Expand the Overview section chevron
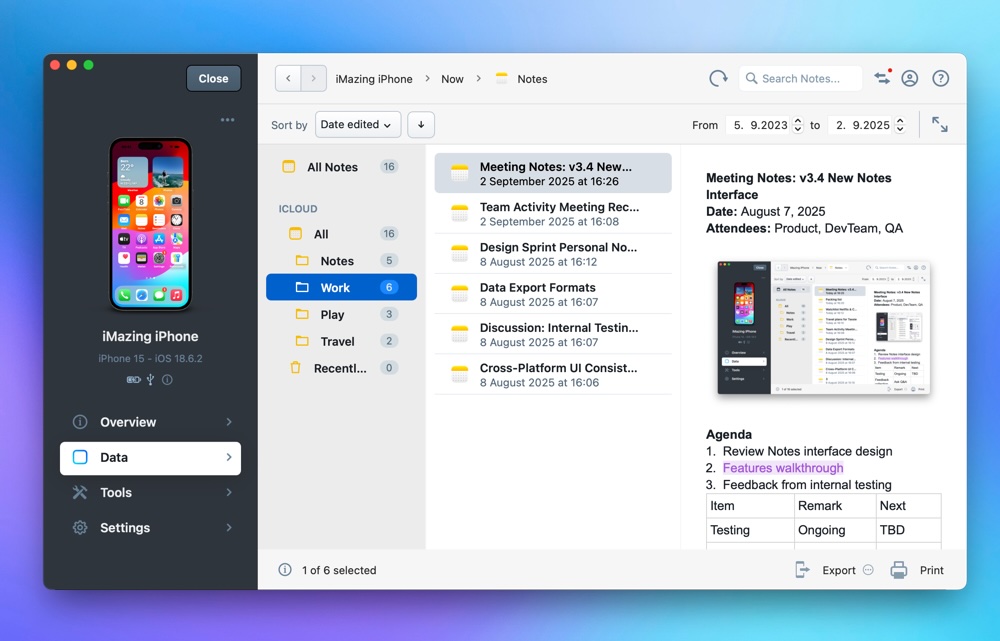 click(x=229, y=422)
